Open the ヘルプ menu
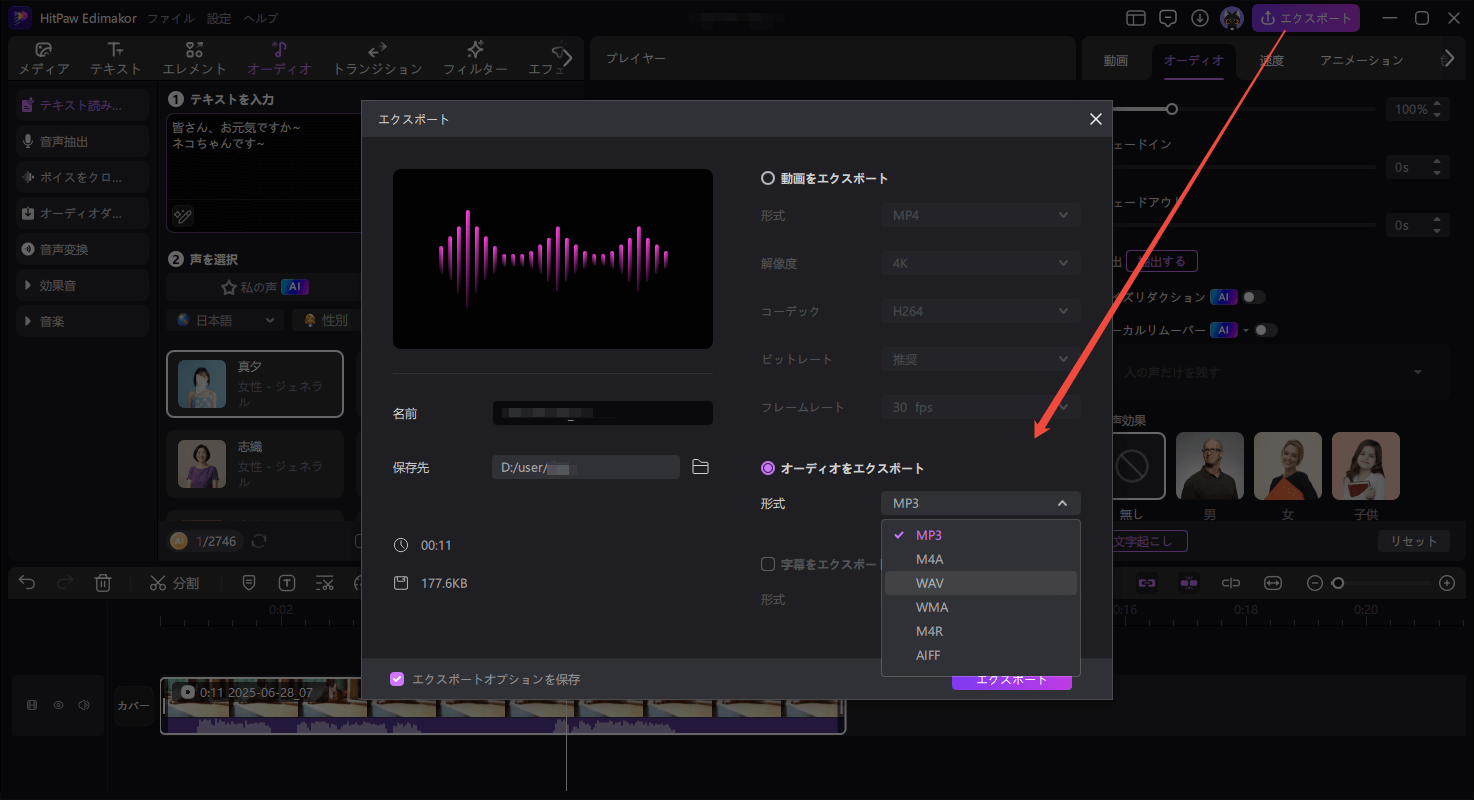Viewport: 1474px width, 800px height. tap(261, 18)
